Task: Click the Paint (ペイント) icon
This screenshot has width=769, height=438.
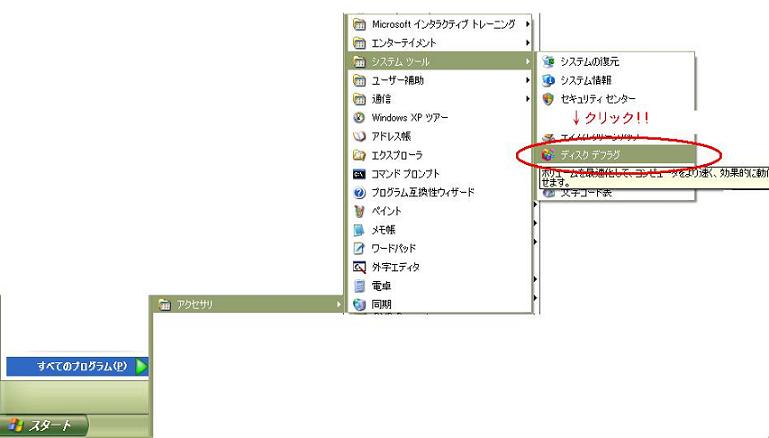Action: (360, 211)
